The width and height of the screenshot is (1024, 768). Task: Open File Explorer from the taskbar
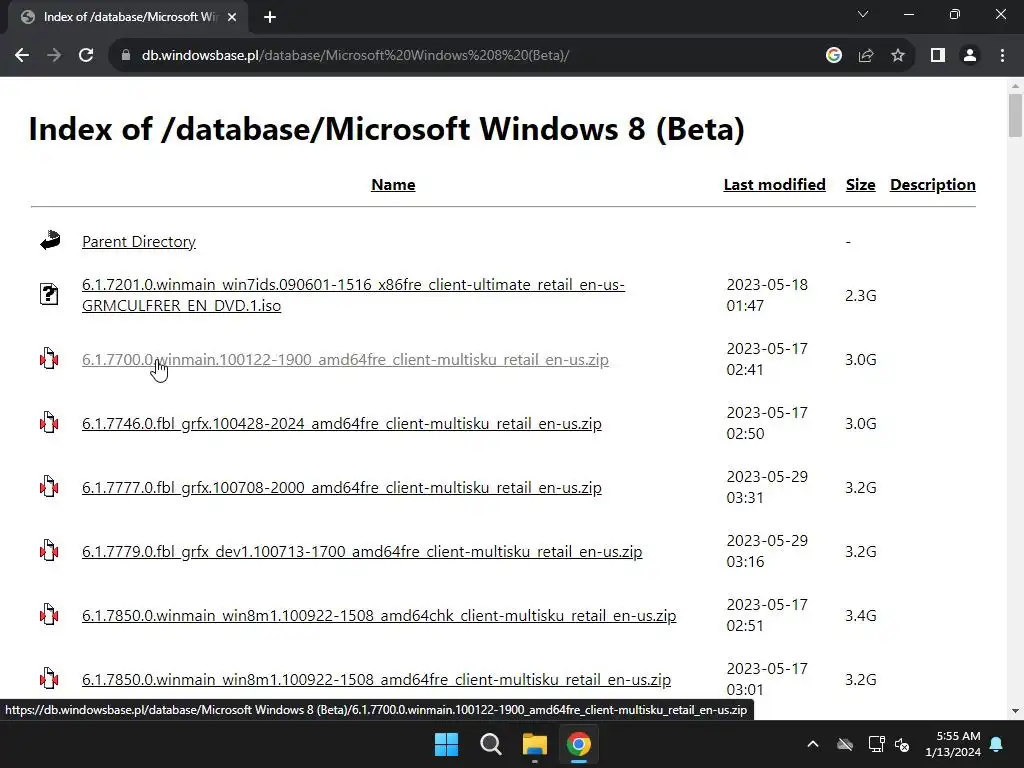coord(534,744)
